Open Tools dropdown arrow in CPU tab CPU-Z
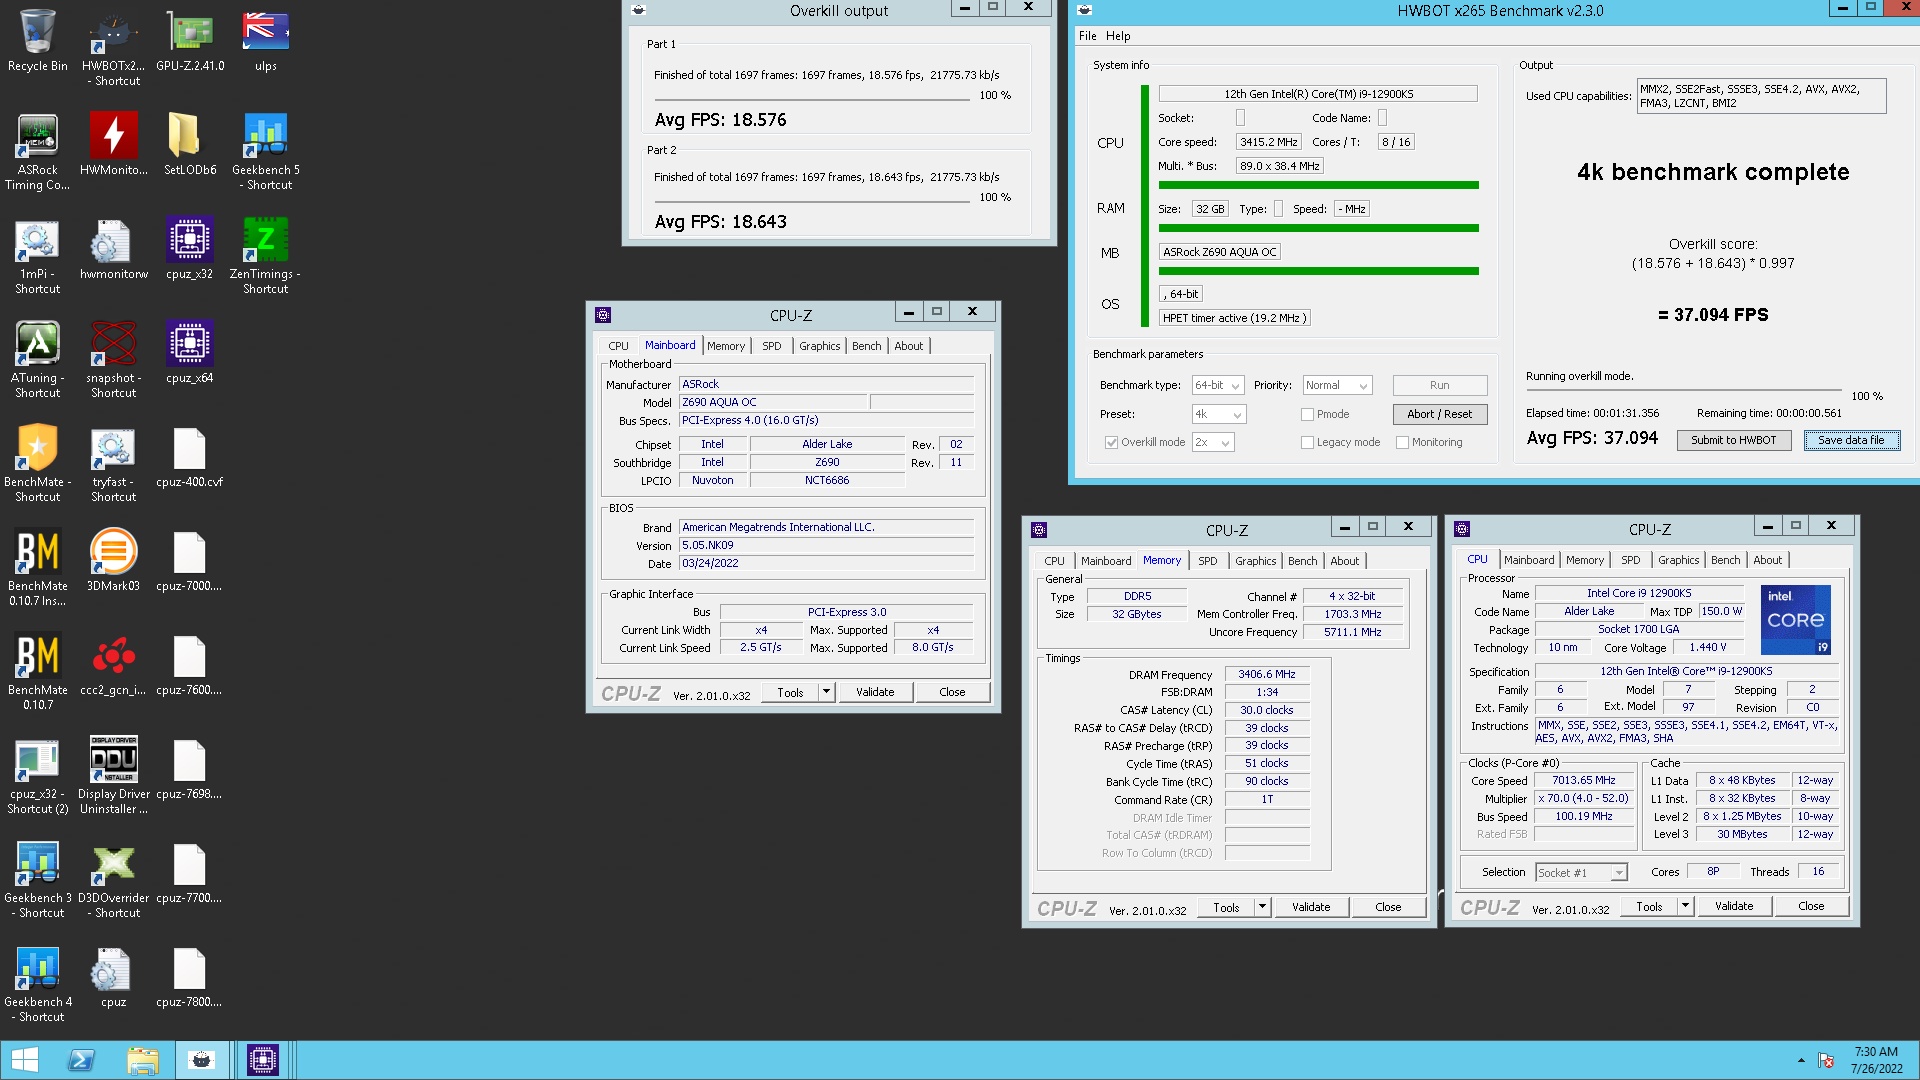 [1685, 906]
